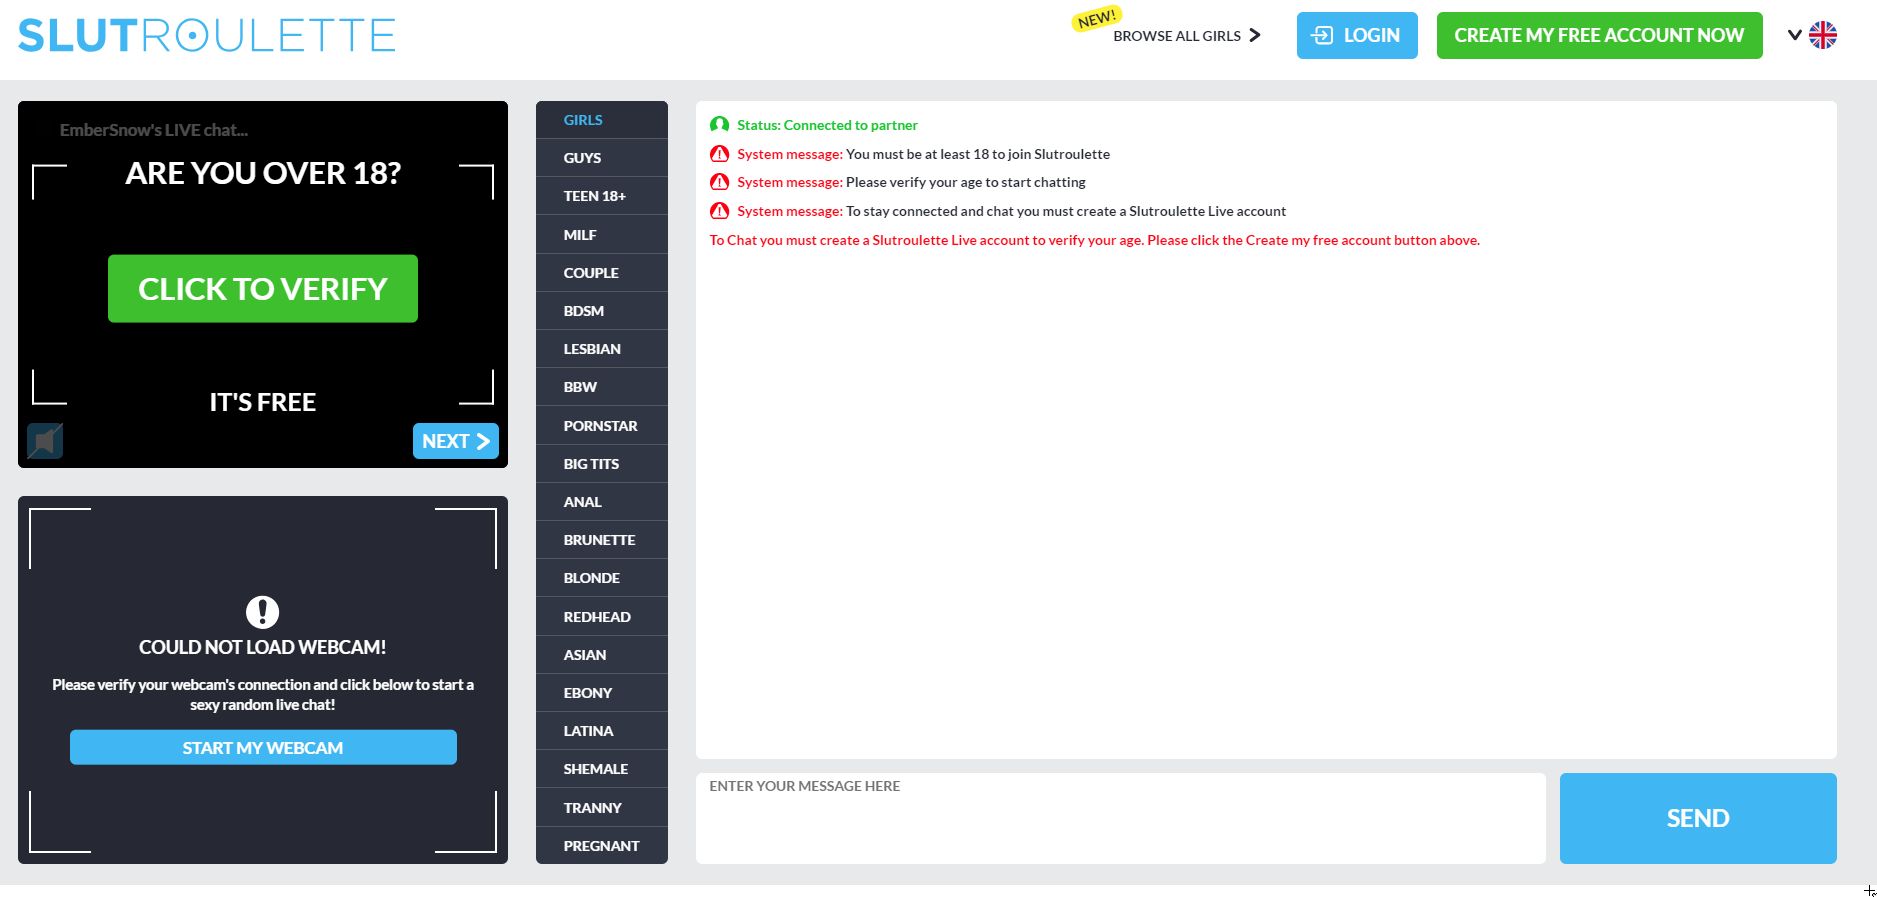Click the 'ARE YOU OVER 18?' heading

[263, 173]
